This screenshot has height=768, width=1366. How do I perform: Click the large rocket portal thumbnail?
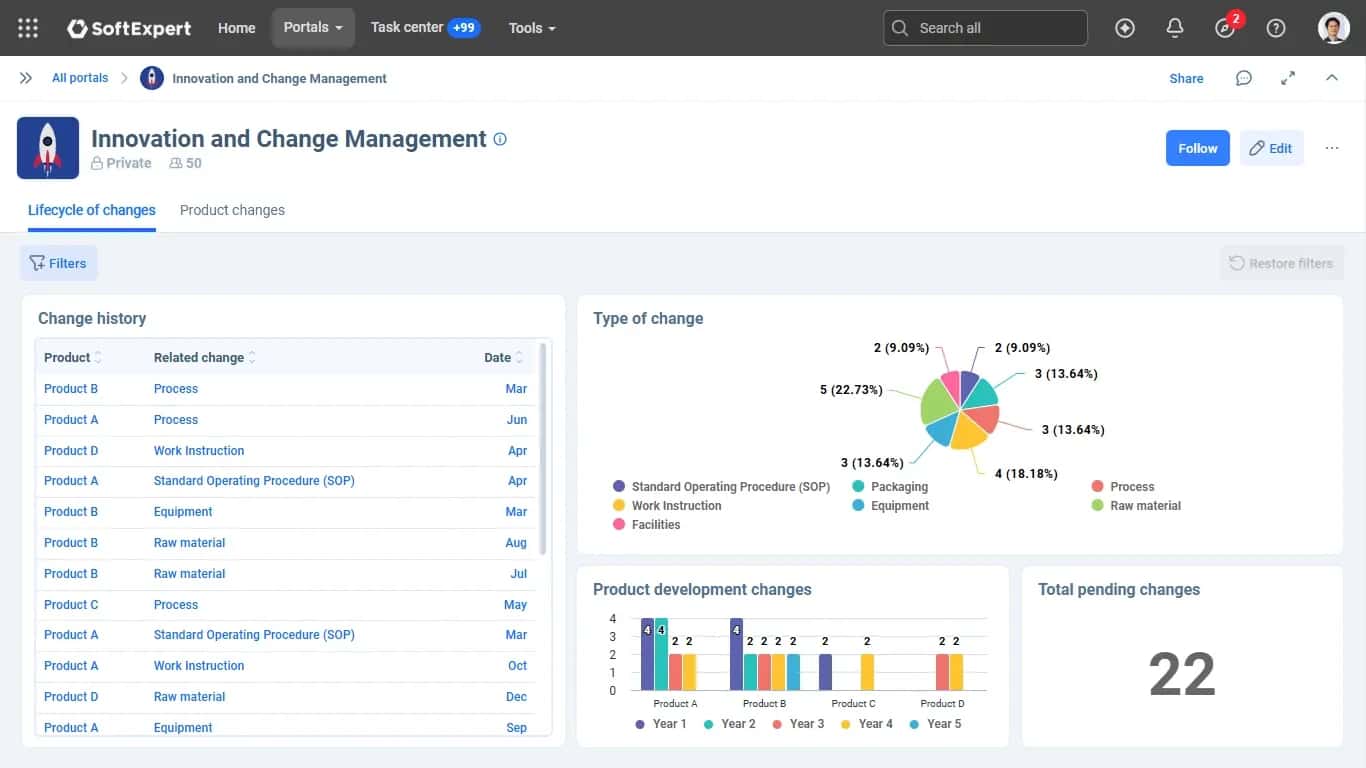tap(48, 148)
